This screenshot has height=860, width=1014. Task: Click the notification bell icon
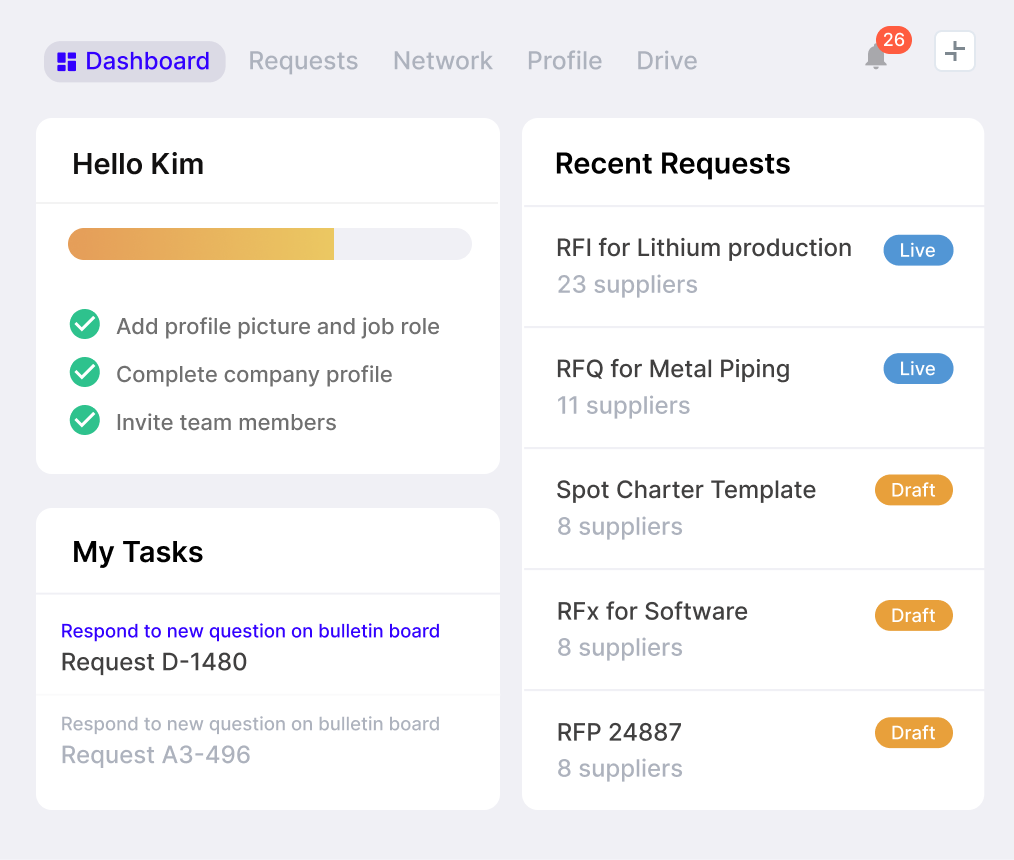[875, 58]
